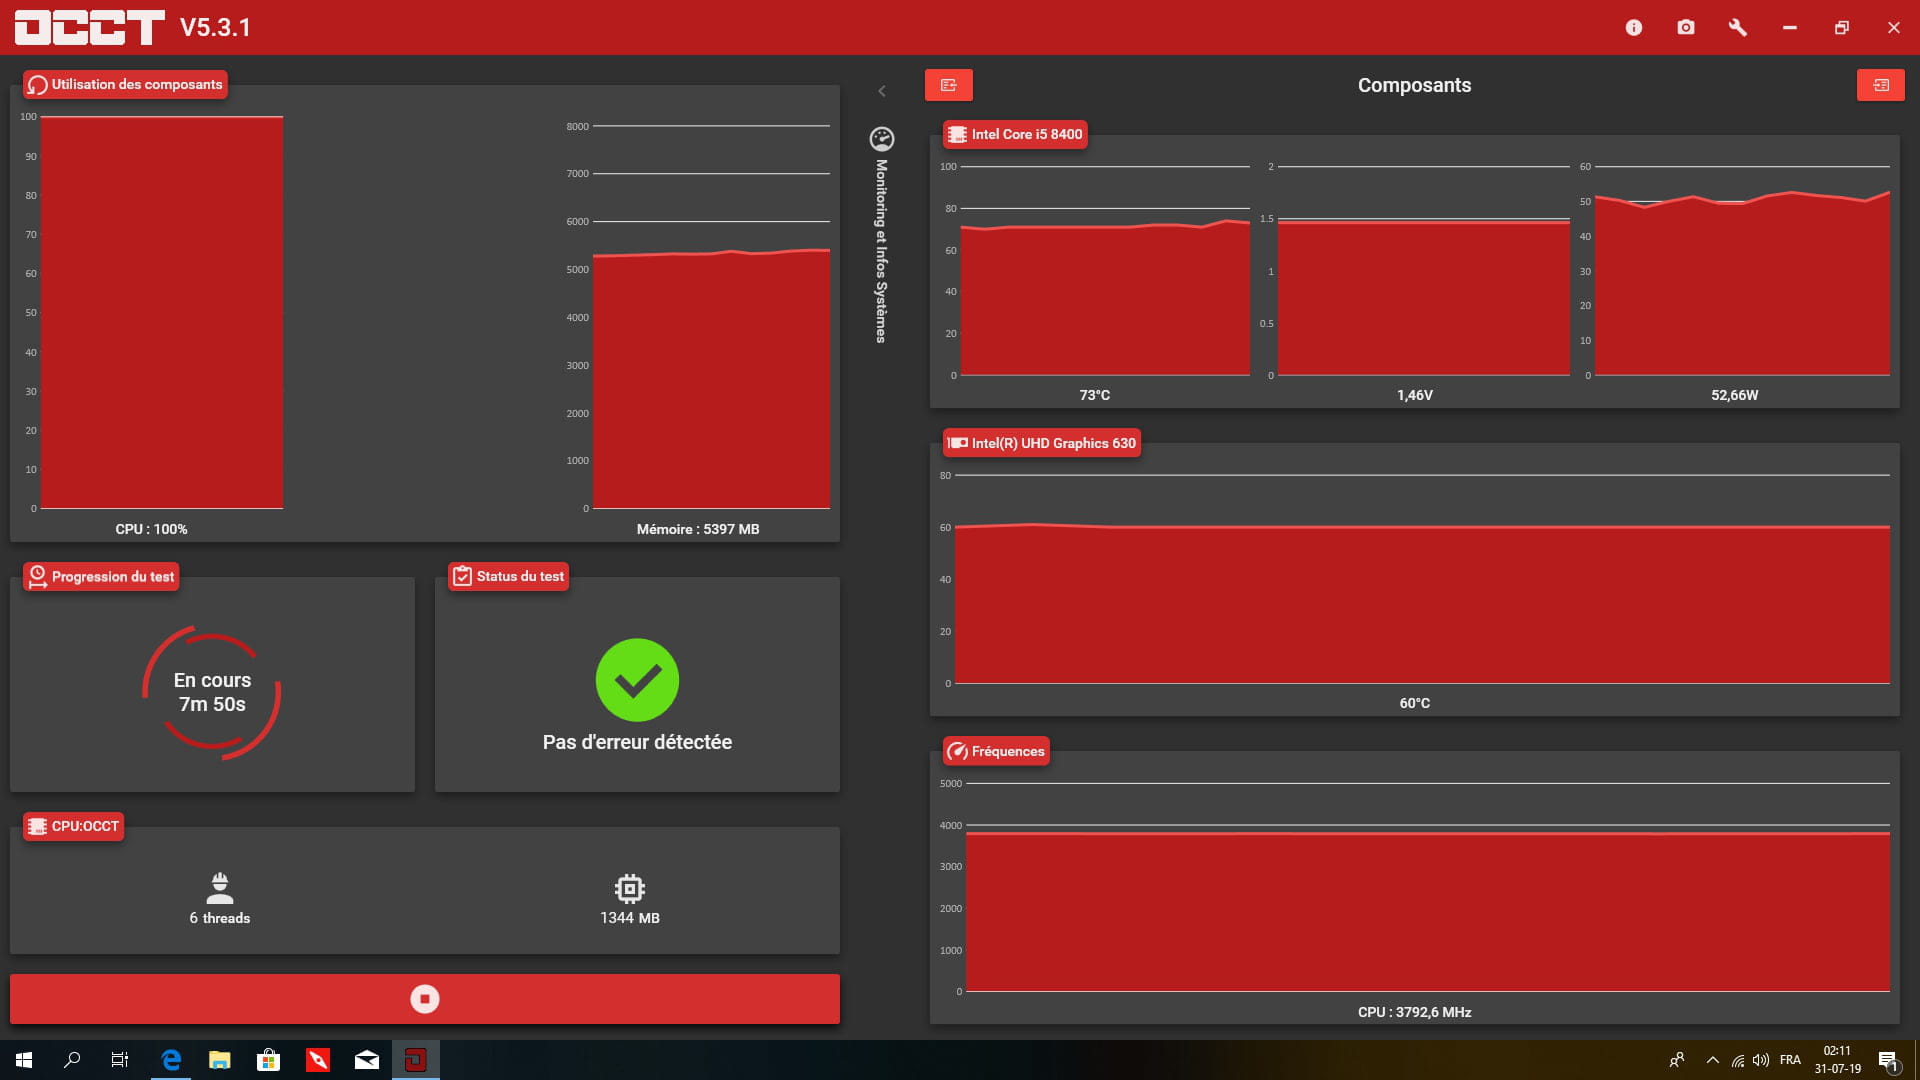Click the Monitoring et Infos Systèmes text
The height and width of the screenshot is (1080, 1920).
(x=881, y=251)
